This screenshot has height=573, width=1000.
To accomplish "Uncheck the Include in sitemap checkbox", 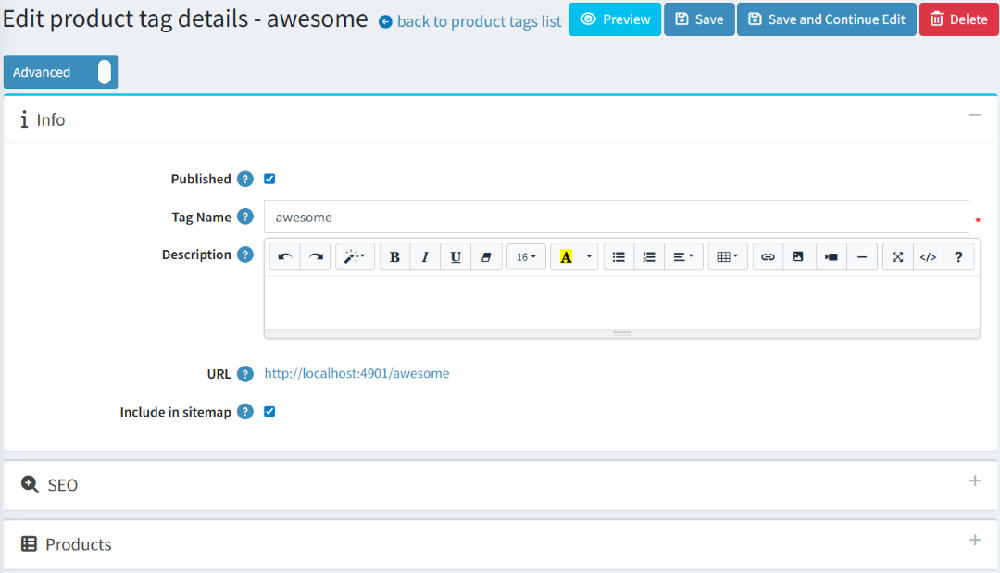I will pos(270,412).
